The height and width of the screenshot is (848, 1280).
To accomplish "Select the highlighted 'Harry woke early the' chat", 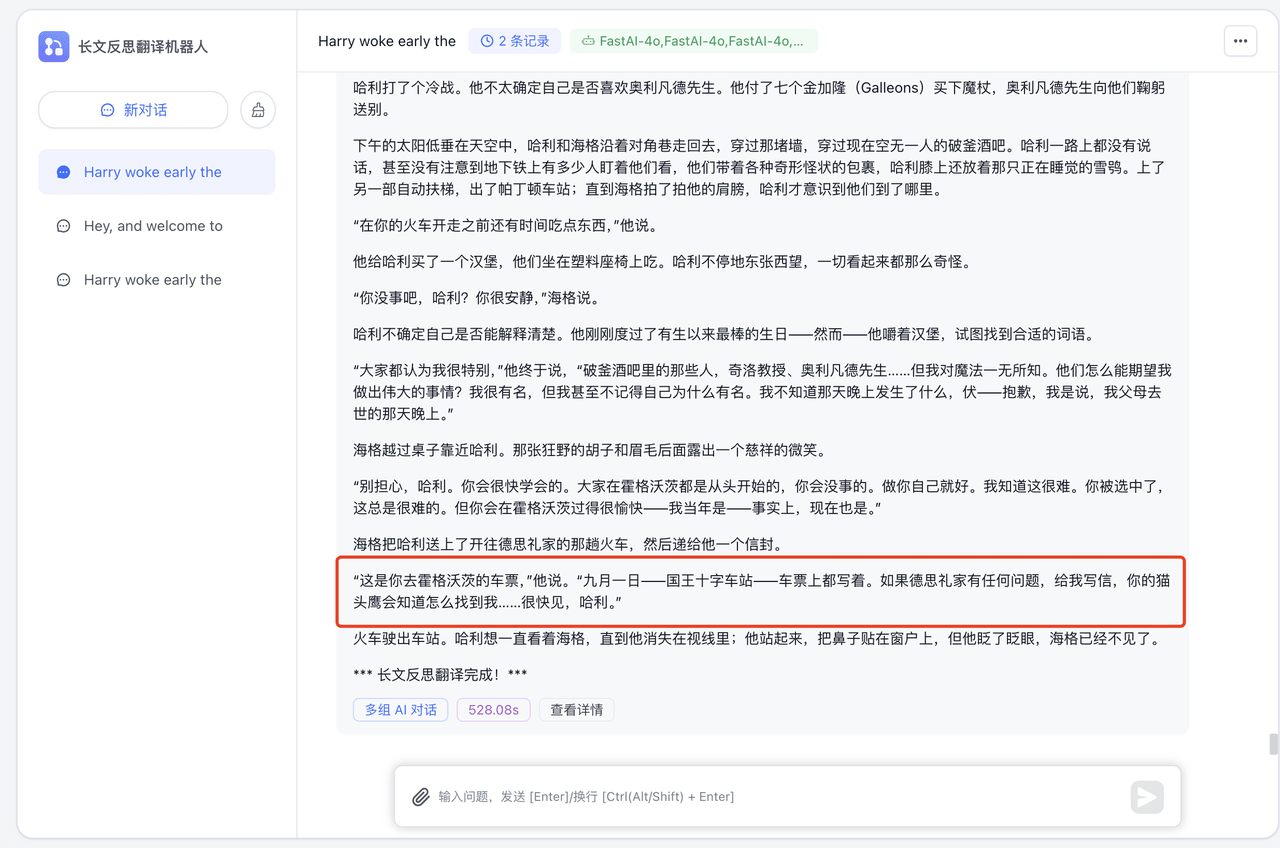I will point(153,172).
